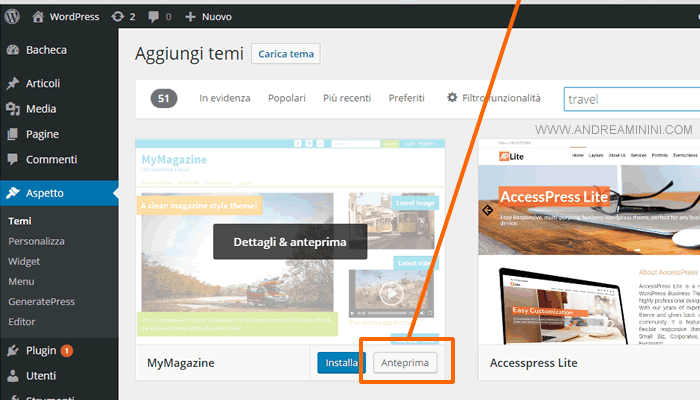
Task: Open the updates icon showing 2
Action: (123, 17)
